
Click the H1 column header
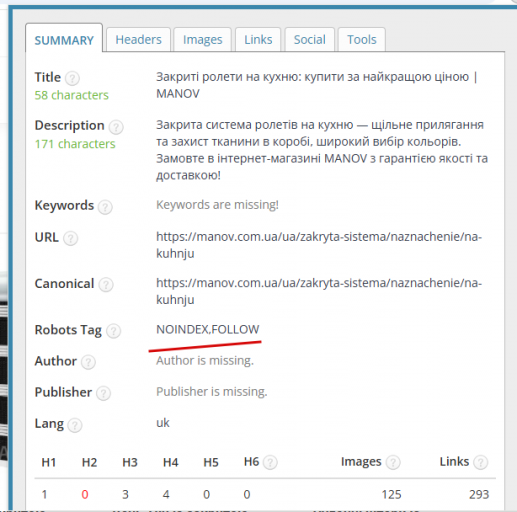pos(49,462)
